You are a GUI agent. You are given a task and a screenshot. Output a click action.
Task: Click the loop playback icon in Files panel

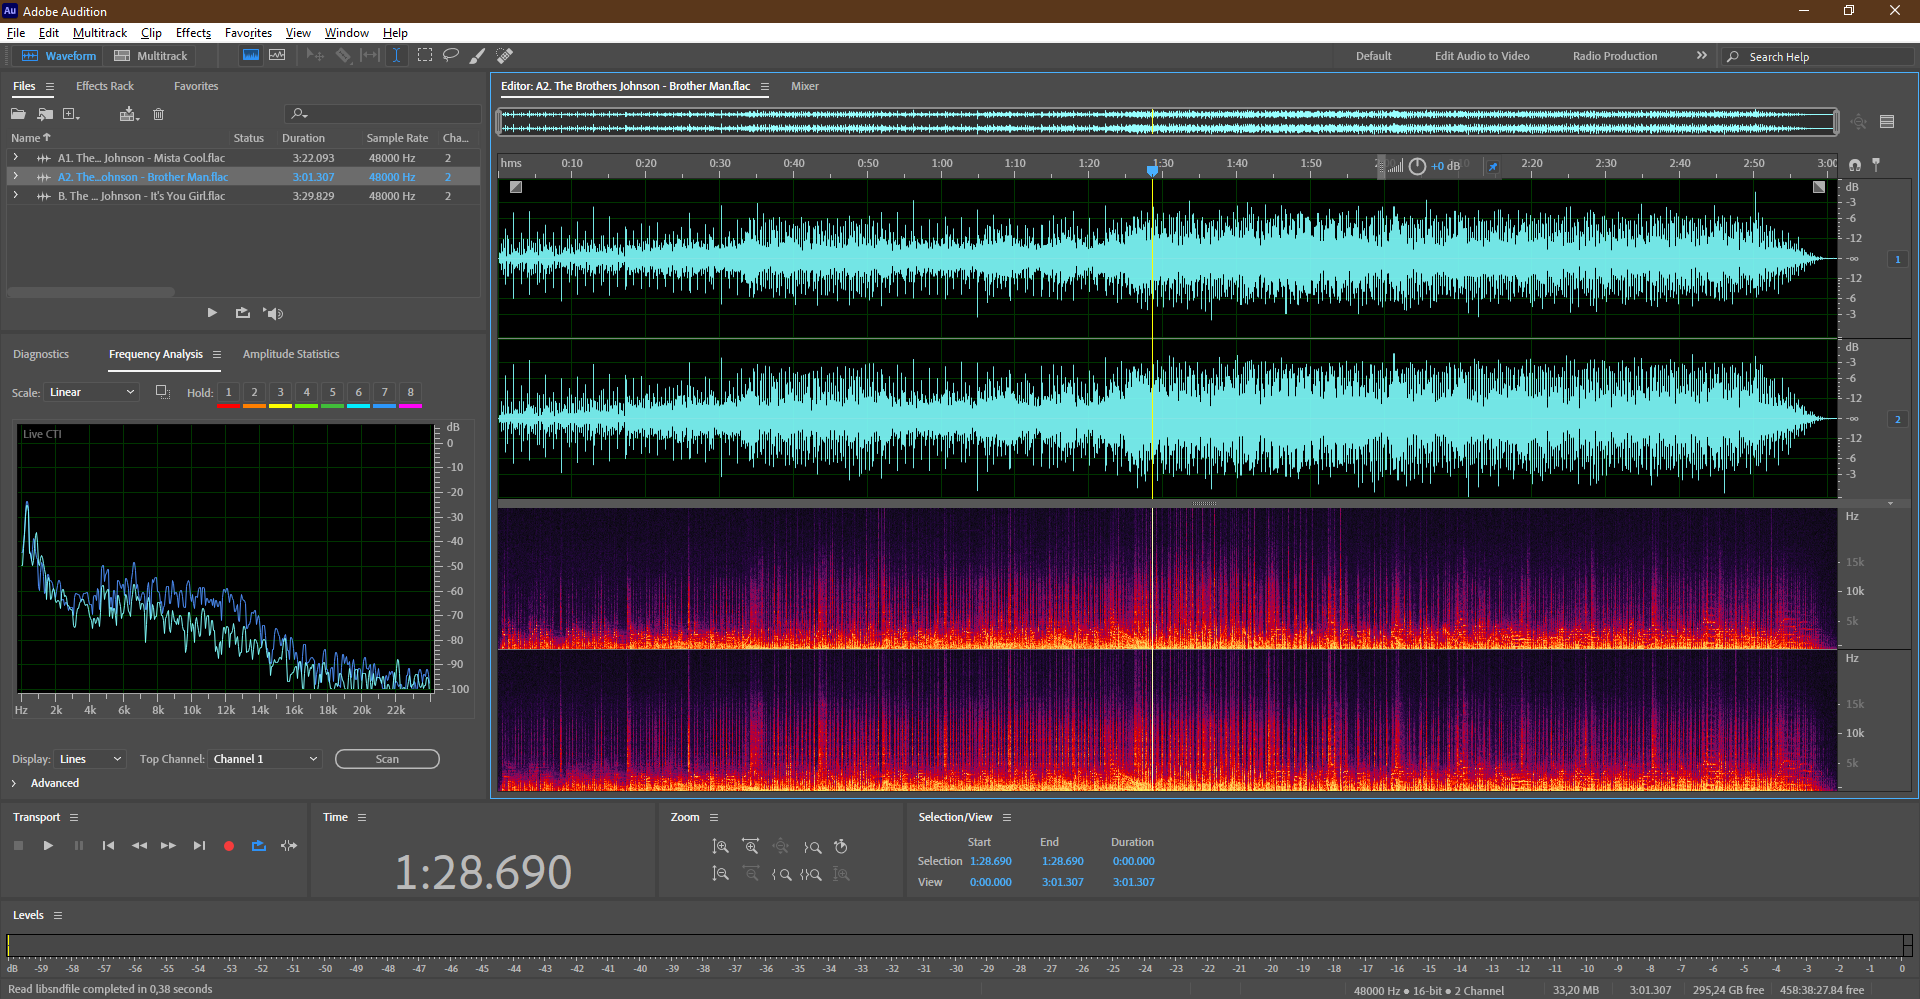pyautogui.click(x=242, y=313)
